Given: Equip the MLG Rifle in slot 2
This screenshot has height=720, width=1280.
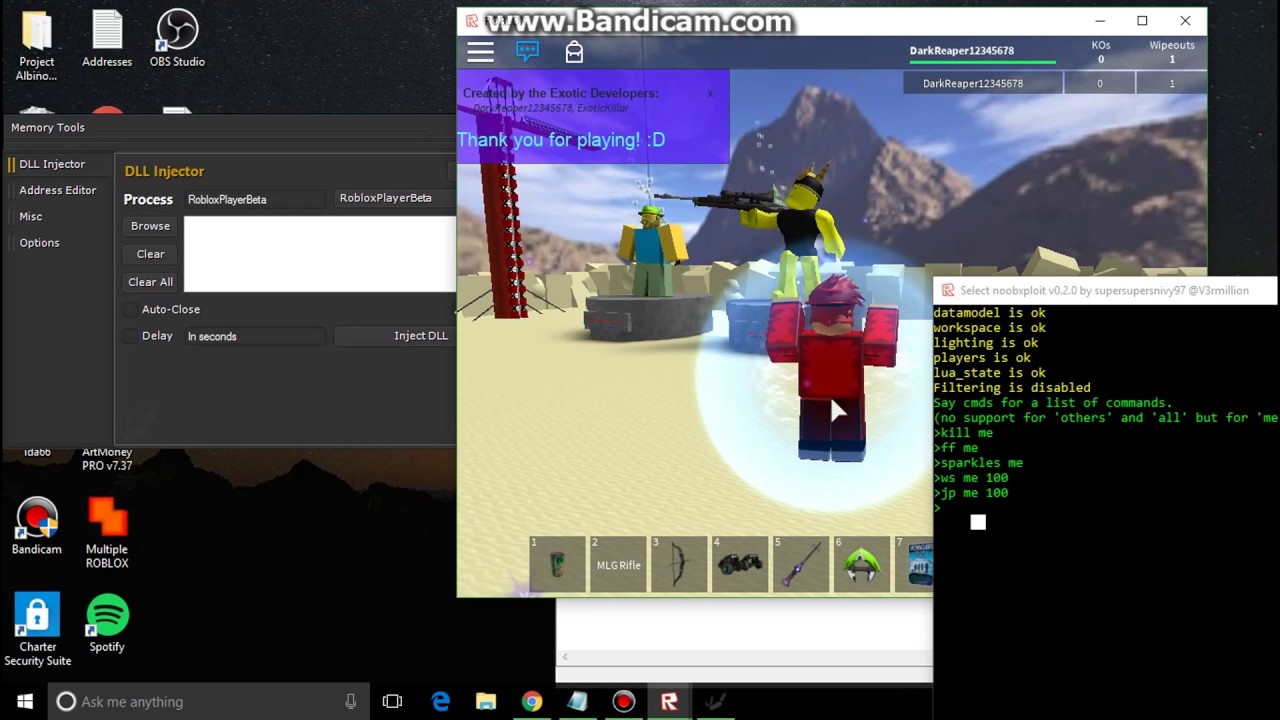Looking at the screenshot, I should [618, 564].
